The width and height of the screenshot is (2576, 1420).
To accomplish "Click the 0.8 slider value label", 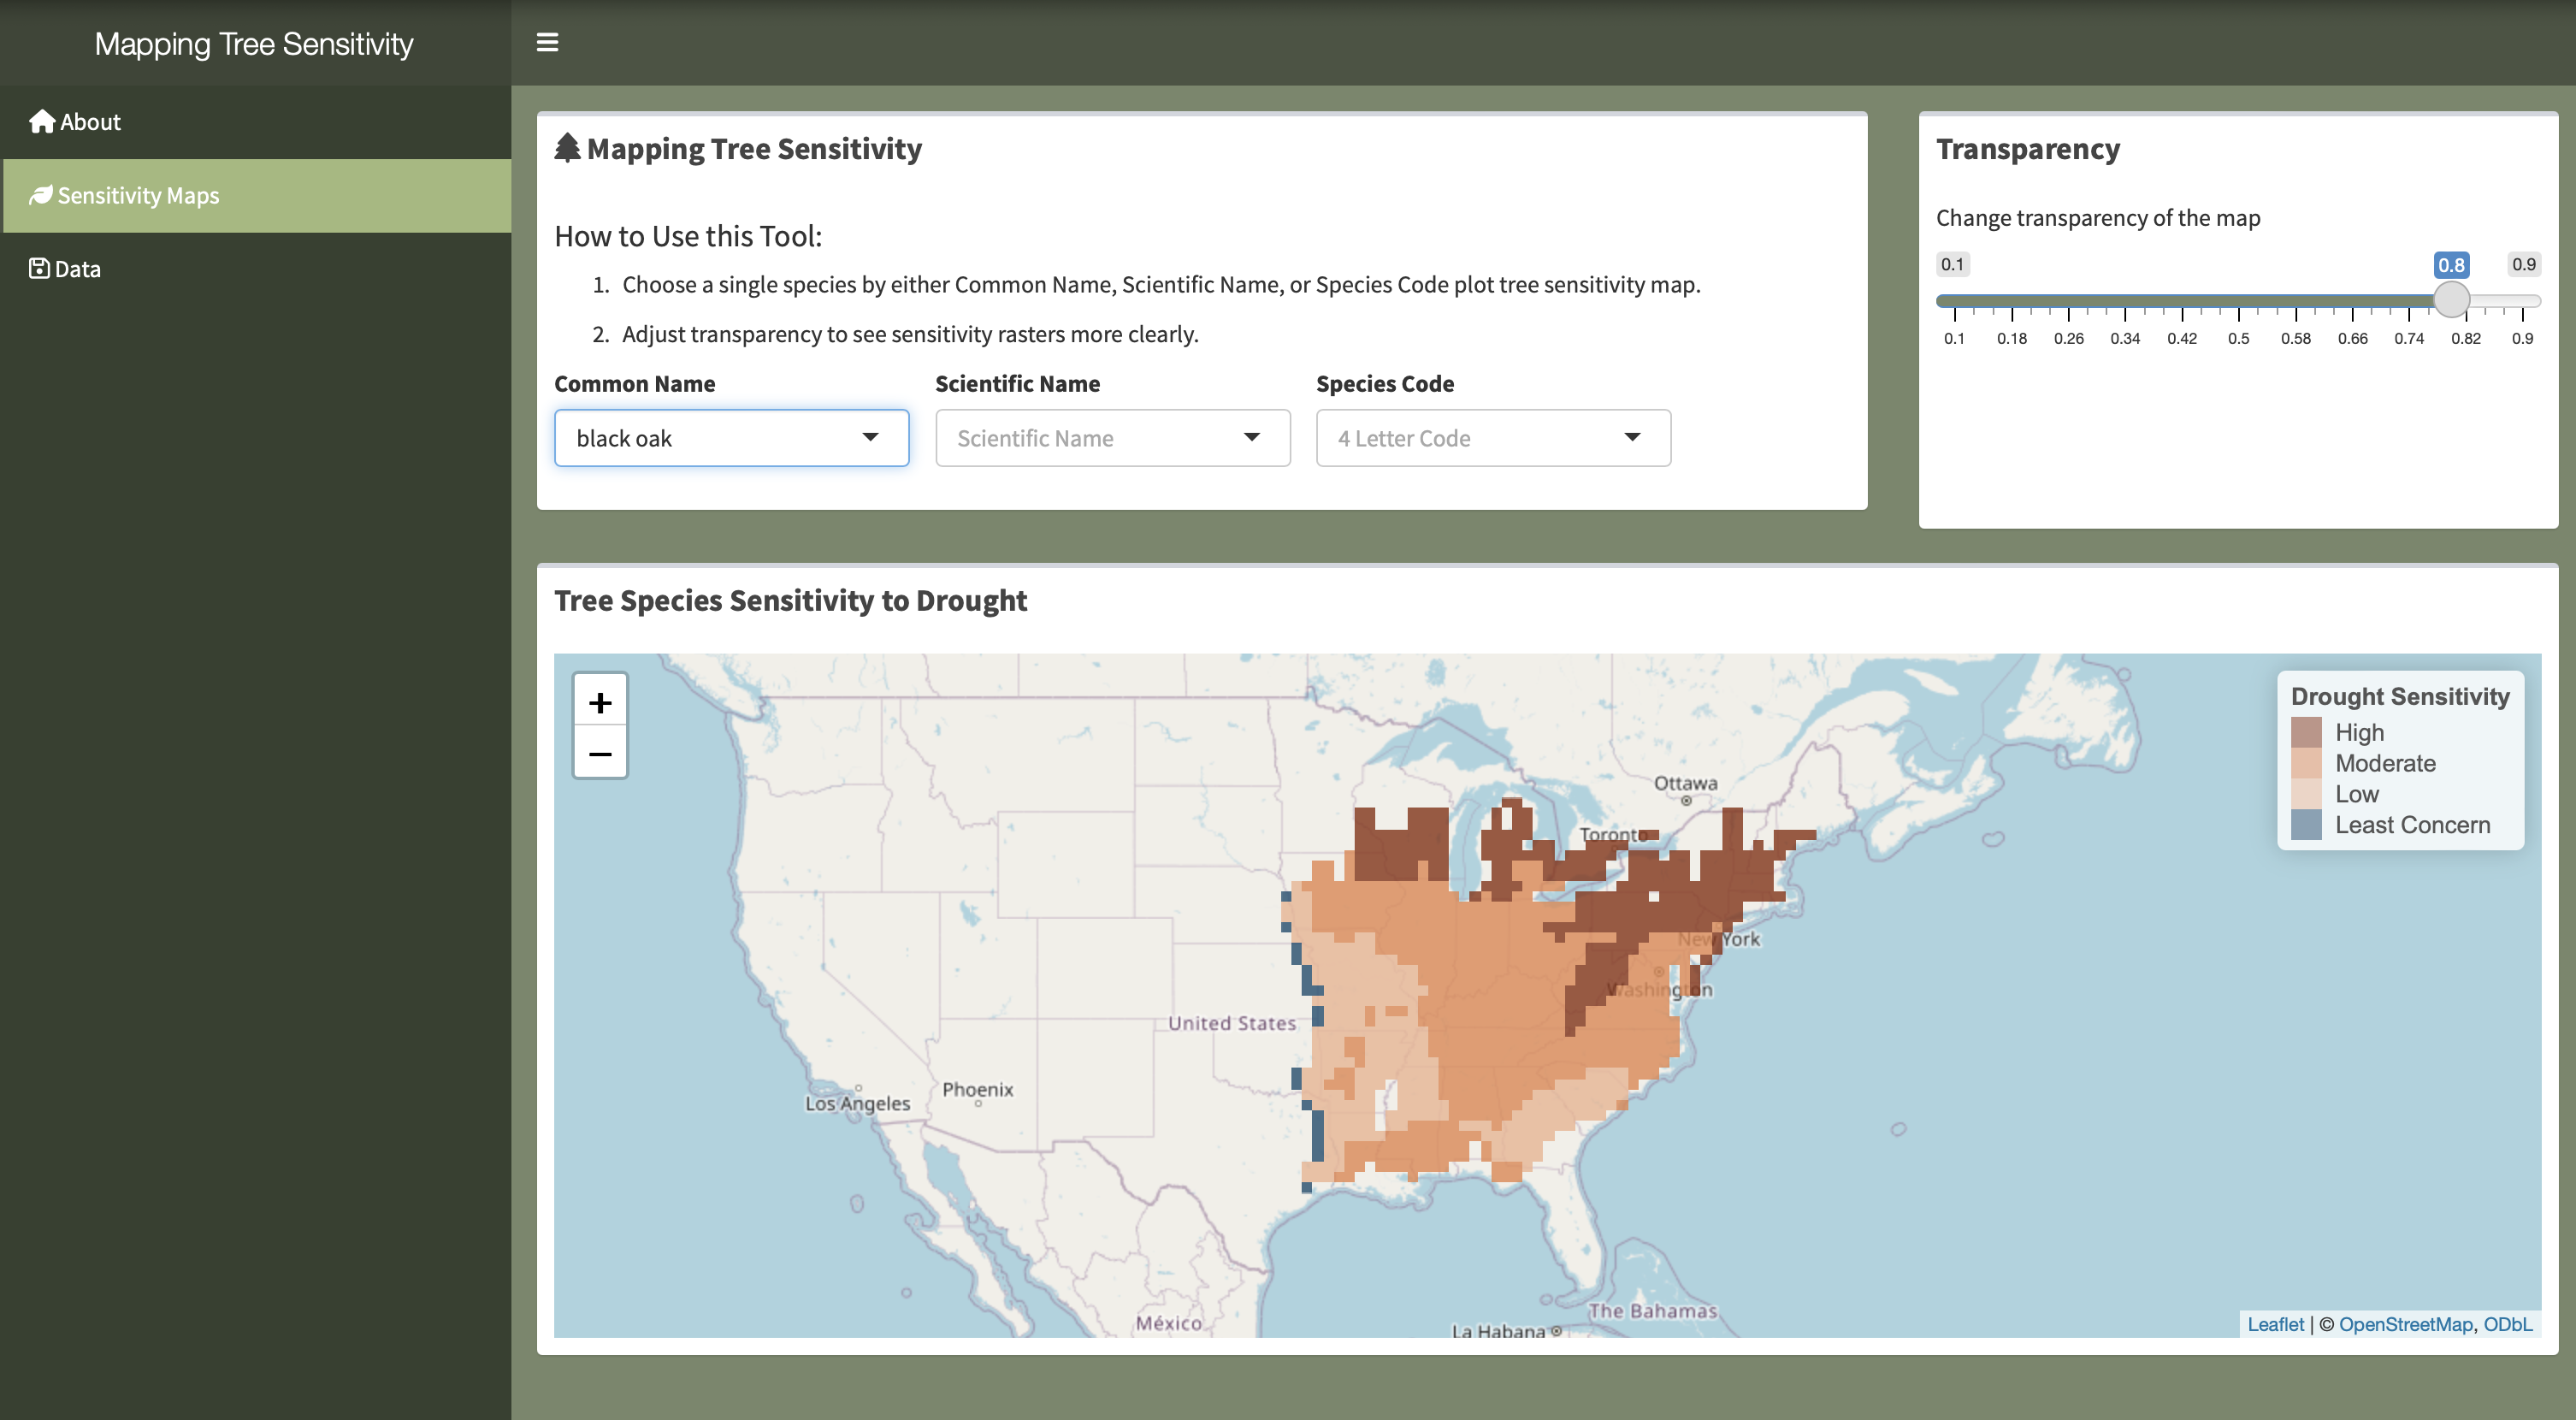I will point(2451,265).
